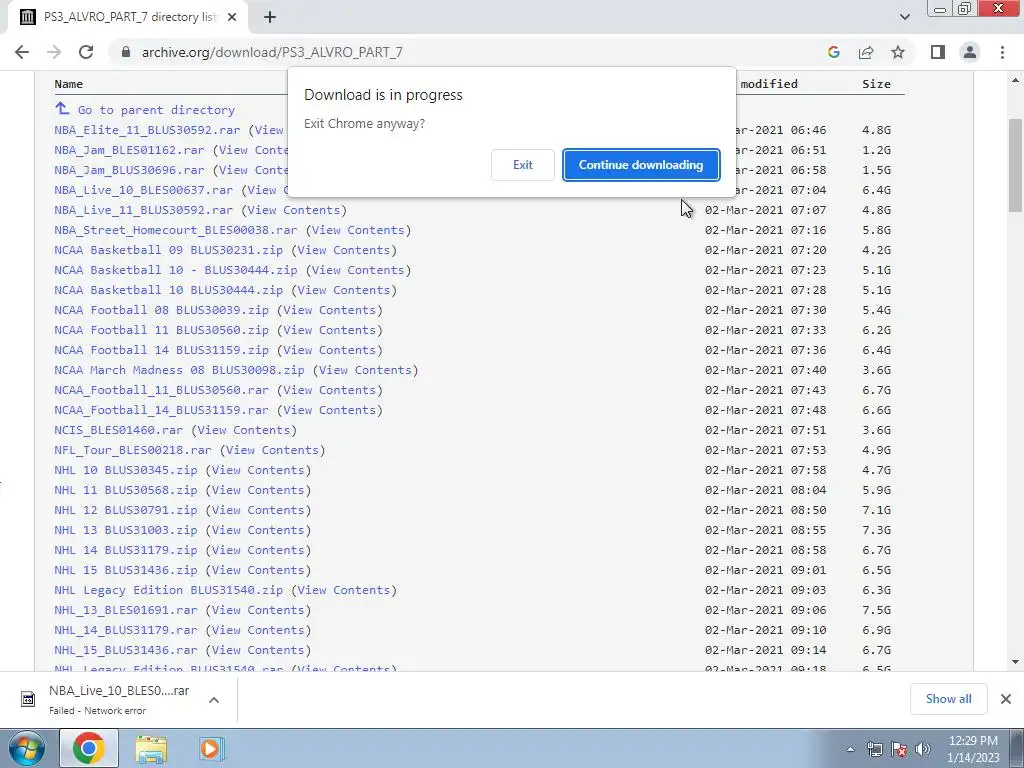1024x768 pixels.
Task: Click the Size column header
Action: click(876, 84)
